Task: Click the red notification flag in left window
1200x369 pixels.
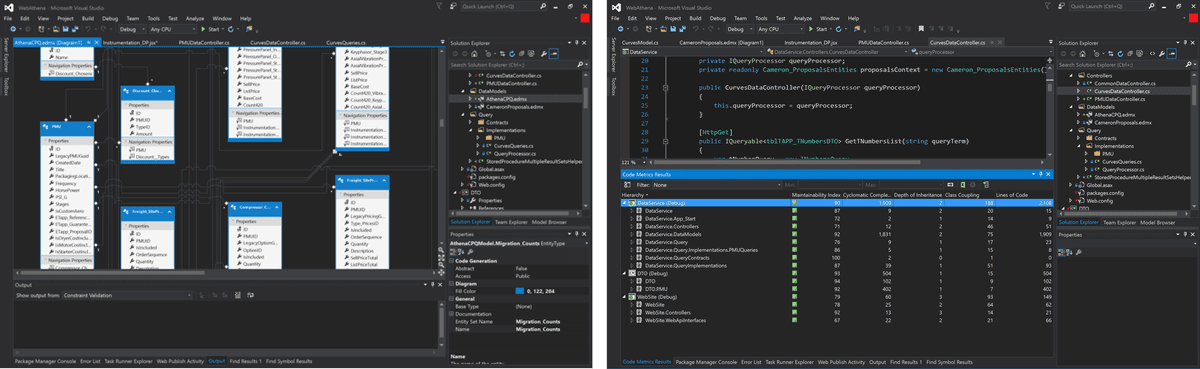Action: tap(585, 18)
